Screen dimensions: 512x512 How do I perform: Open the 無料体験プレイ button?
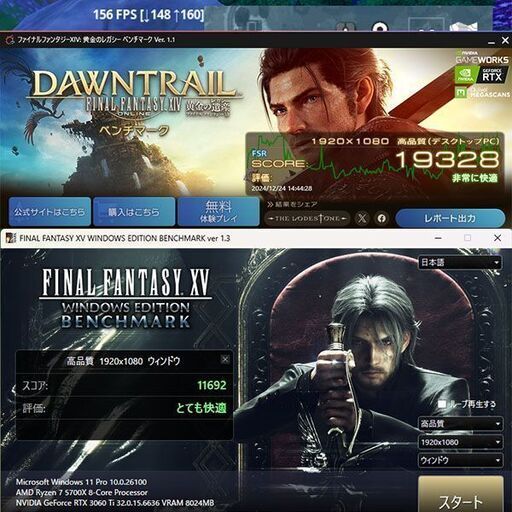coord(219,212)
